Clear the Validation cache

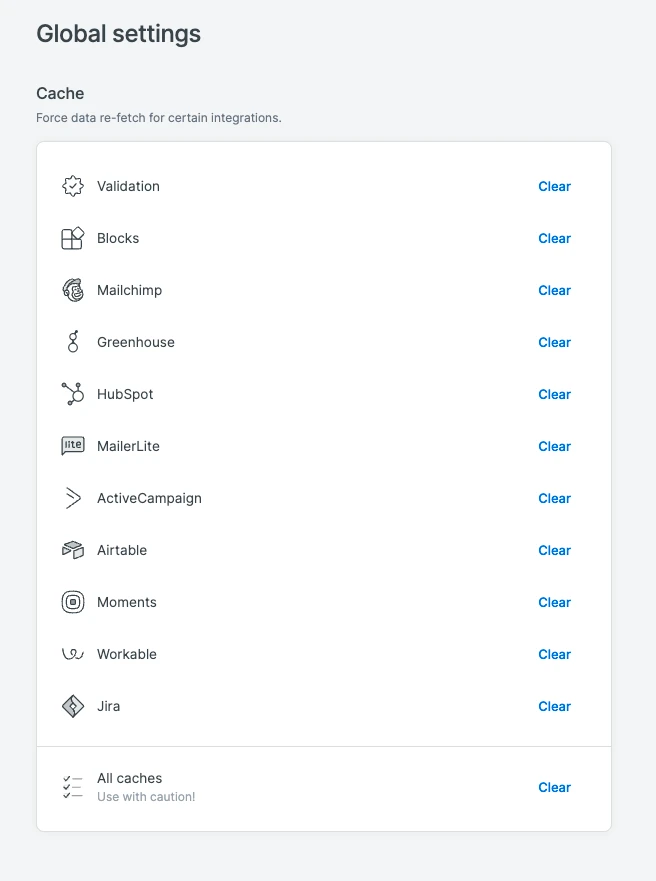tap(554, 186)
